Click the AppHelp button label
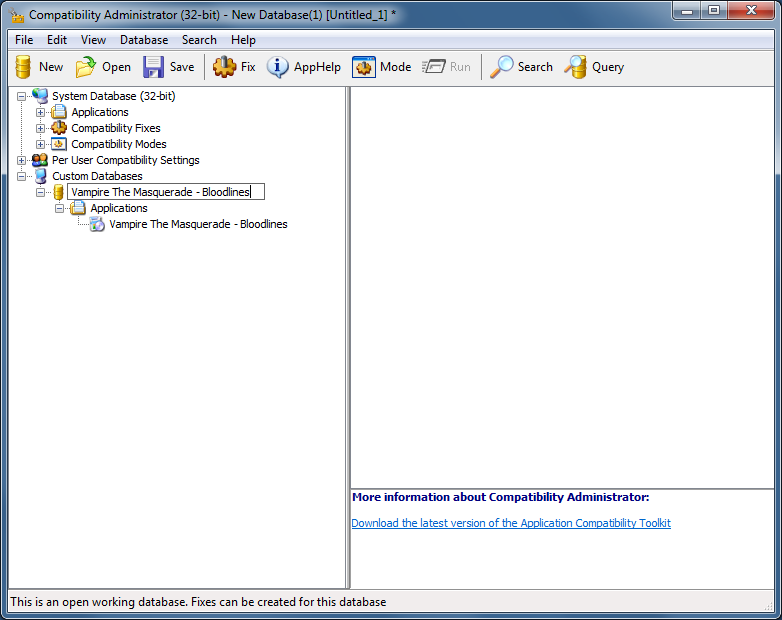 click(317, 67)
